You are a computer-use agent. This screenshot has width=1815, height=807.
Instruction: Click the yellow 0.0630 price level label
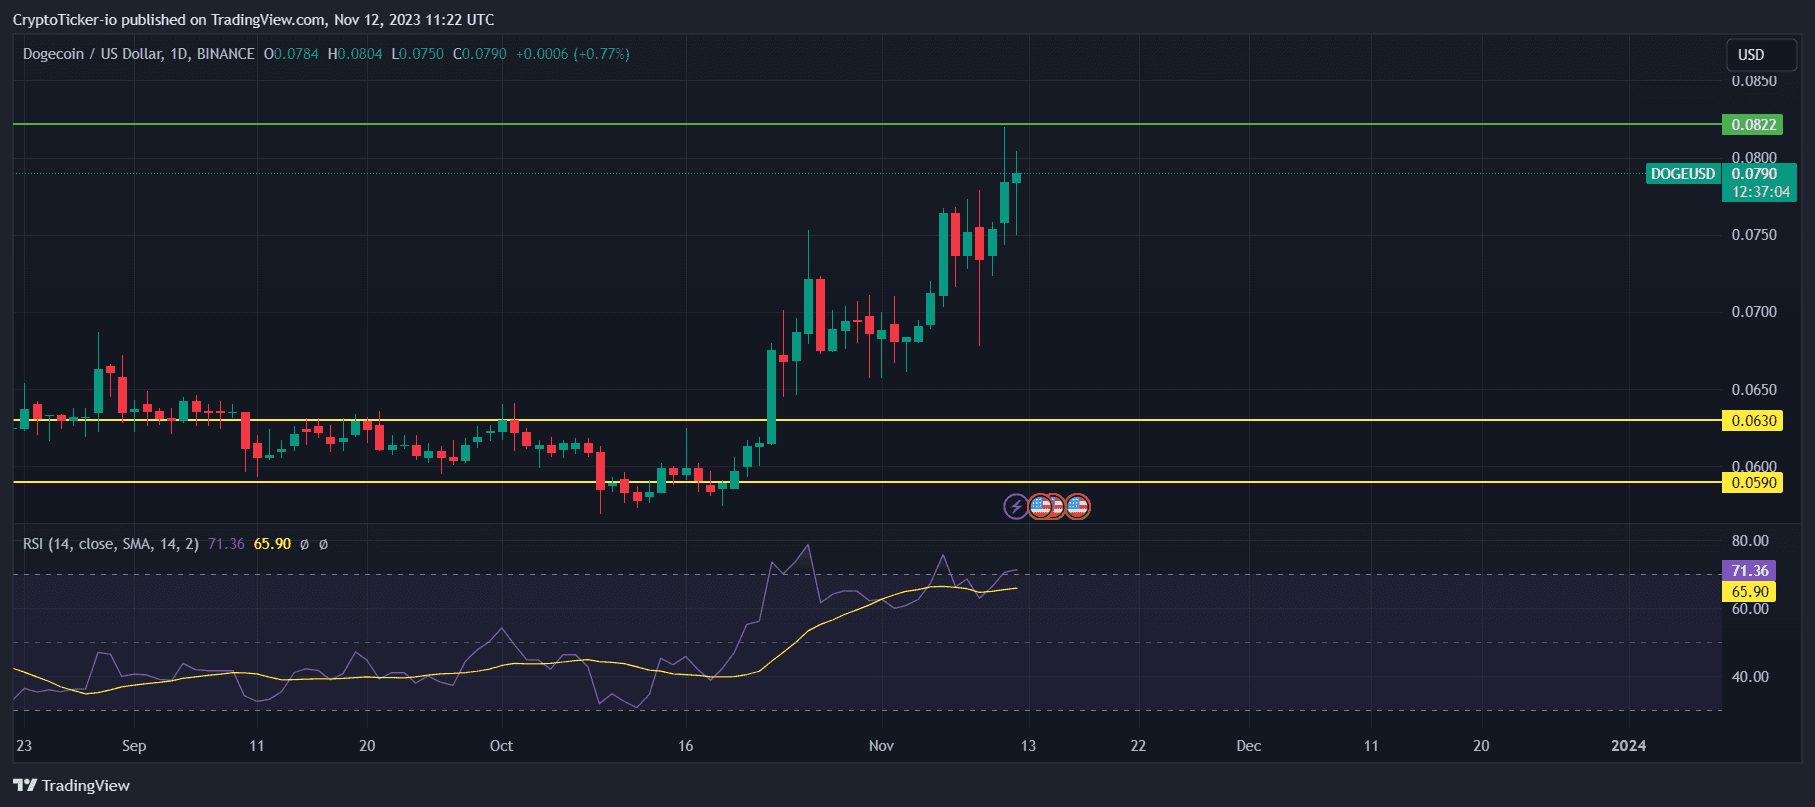1752,421
